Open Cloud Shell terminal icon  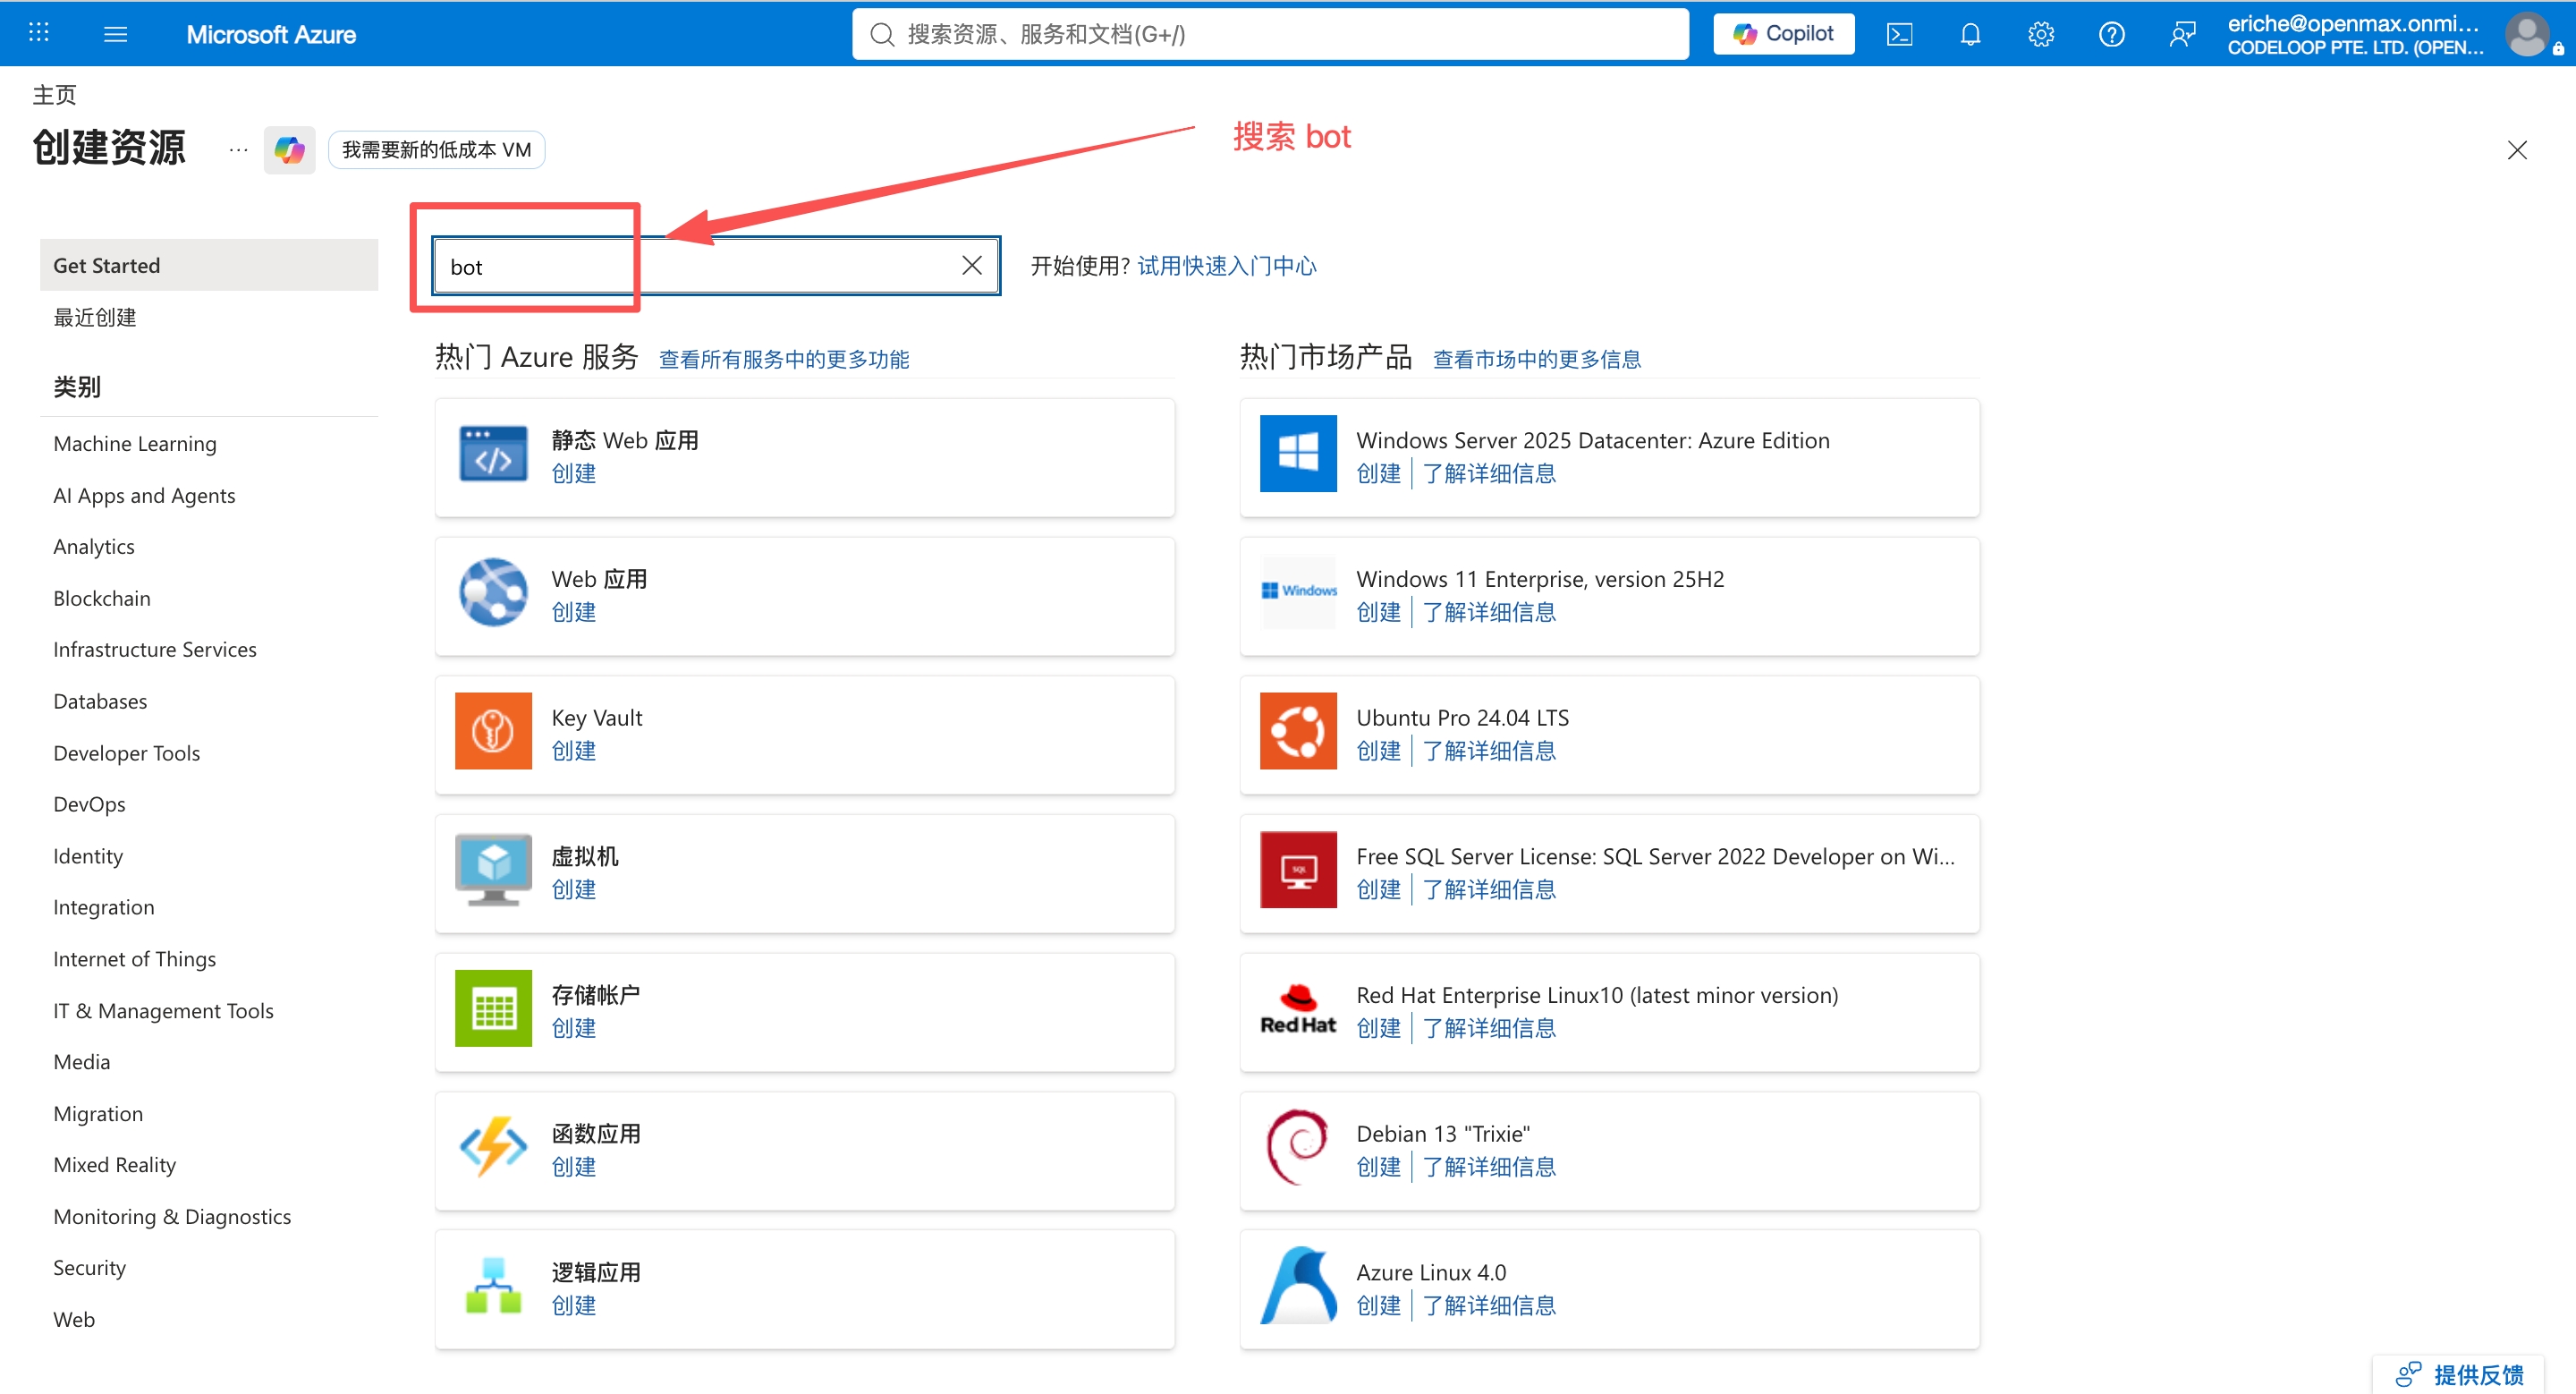[1899, 34]
